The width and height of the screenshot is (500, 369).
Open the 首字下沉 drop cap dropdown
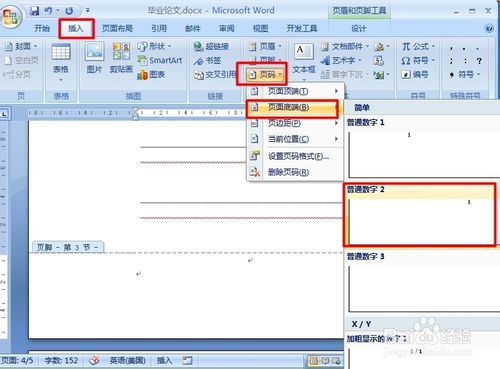345,74
